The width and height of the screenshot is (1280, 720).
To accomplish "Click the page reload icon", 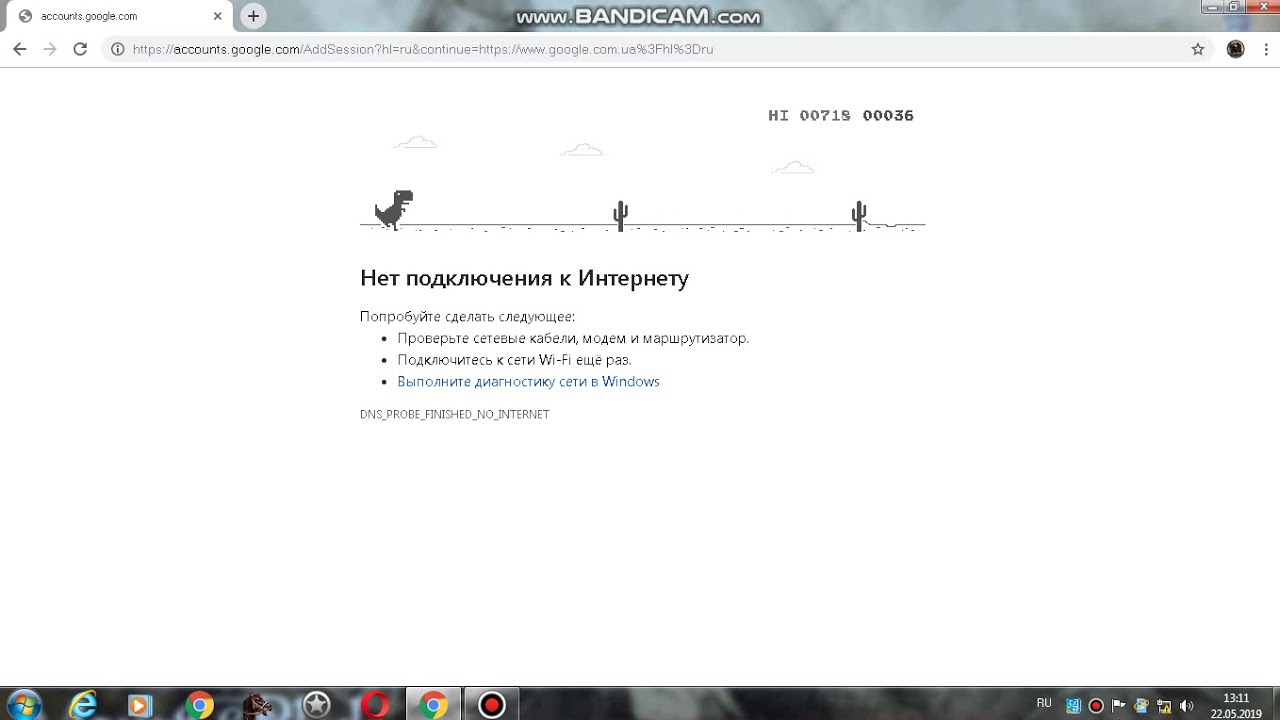I will (80, 48).
